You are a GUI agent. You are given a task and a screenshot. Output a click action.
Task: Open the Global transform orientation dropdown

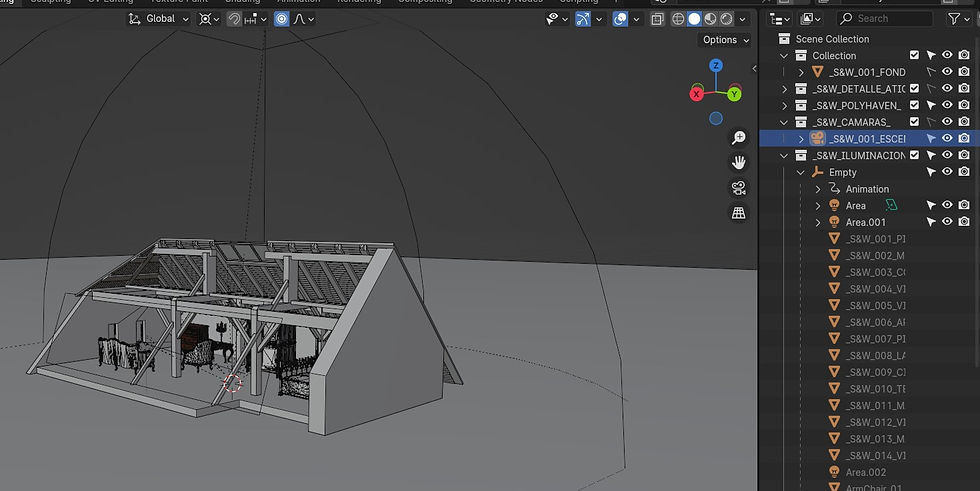160,19
